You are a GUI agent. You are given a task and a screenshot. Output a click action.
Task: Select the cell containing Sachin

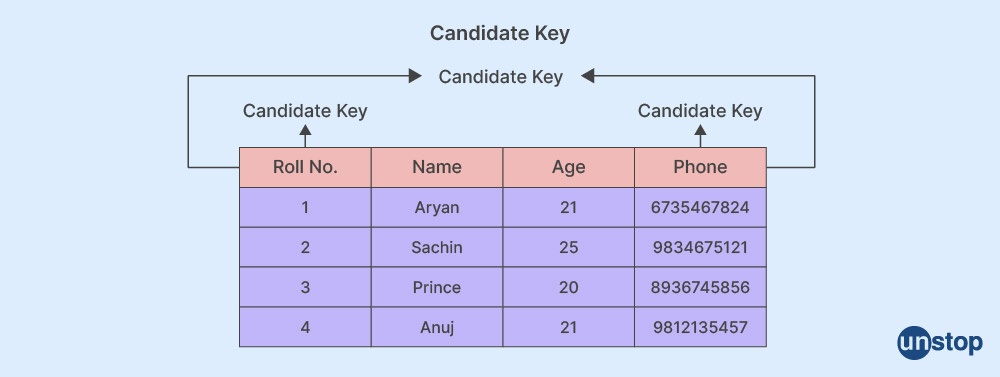tap(437, 248)
